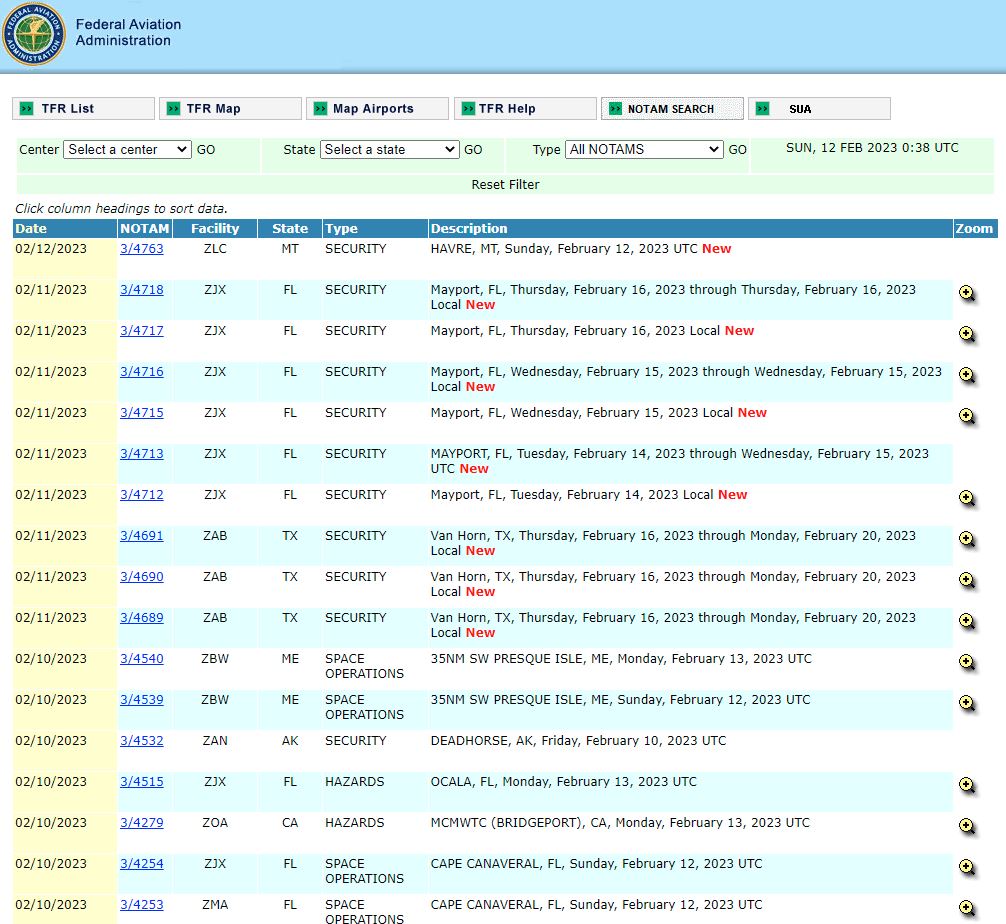Image resolution: width=1006 pixels, height=924 pixels.
Task: Open NOTAM 3/4763 link
Action: [x=142, y=249]
